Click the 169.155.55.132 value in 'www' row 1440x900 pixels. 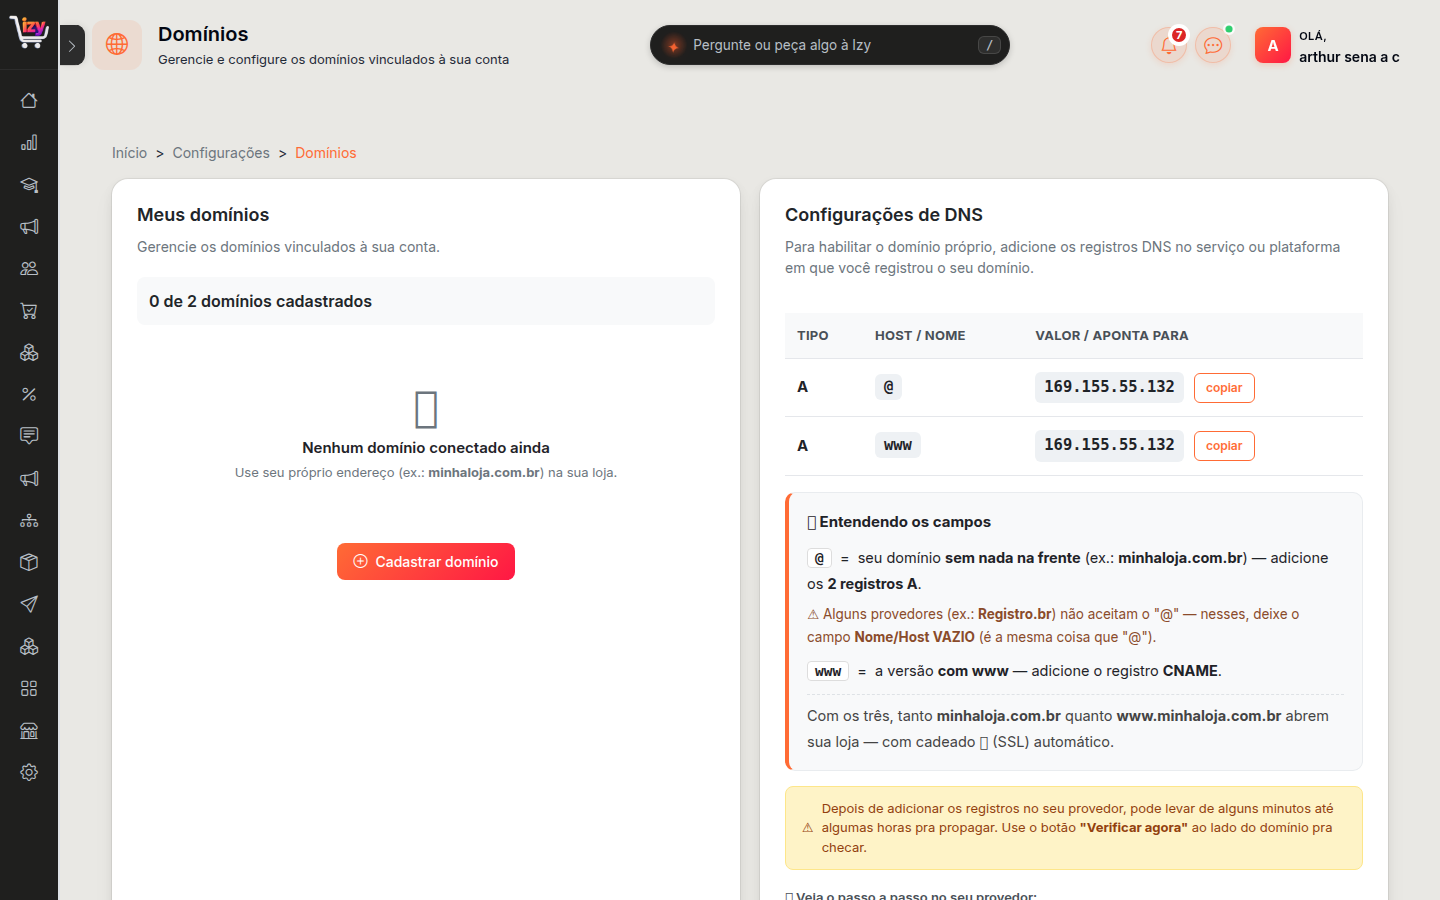pyautogui.click(x=1109, y=445)
